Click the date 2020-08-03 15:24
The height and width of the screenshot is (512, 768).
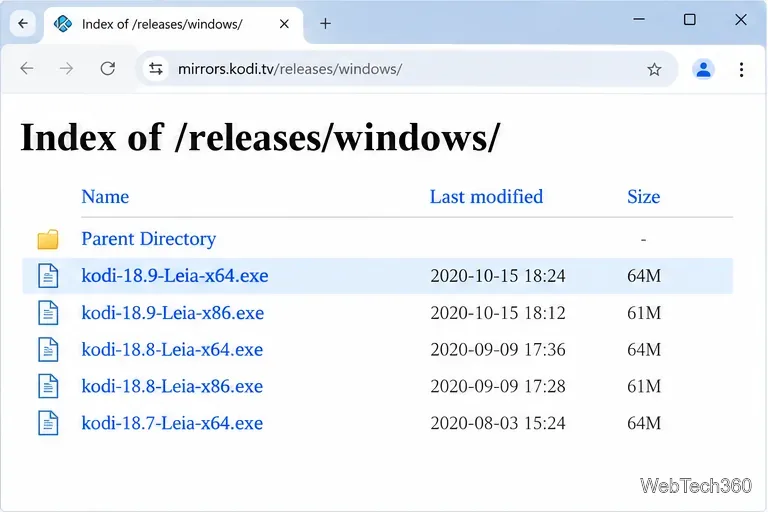(x=498, y=423)
